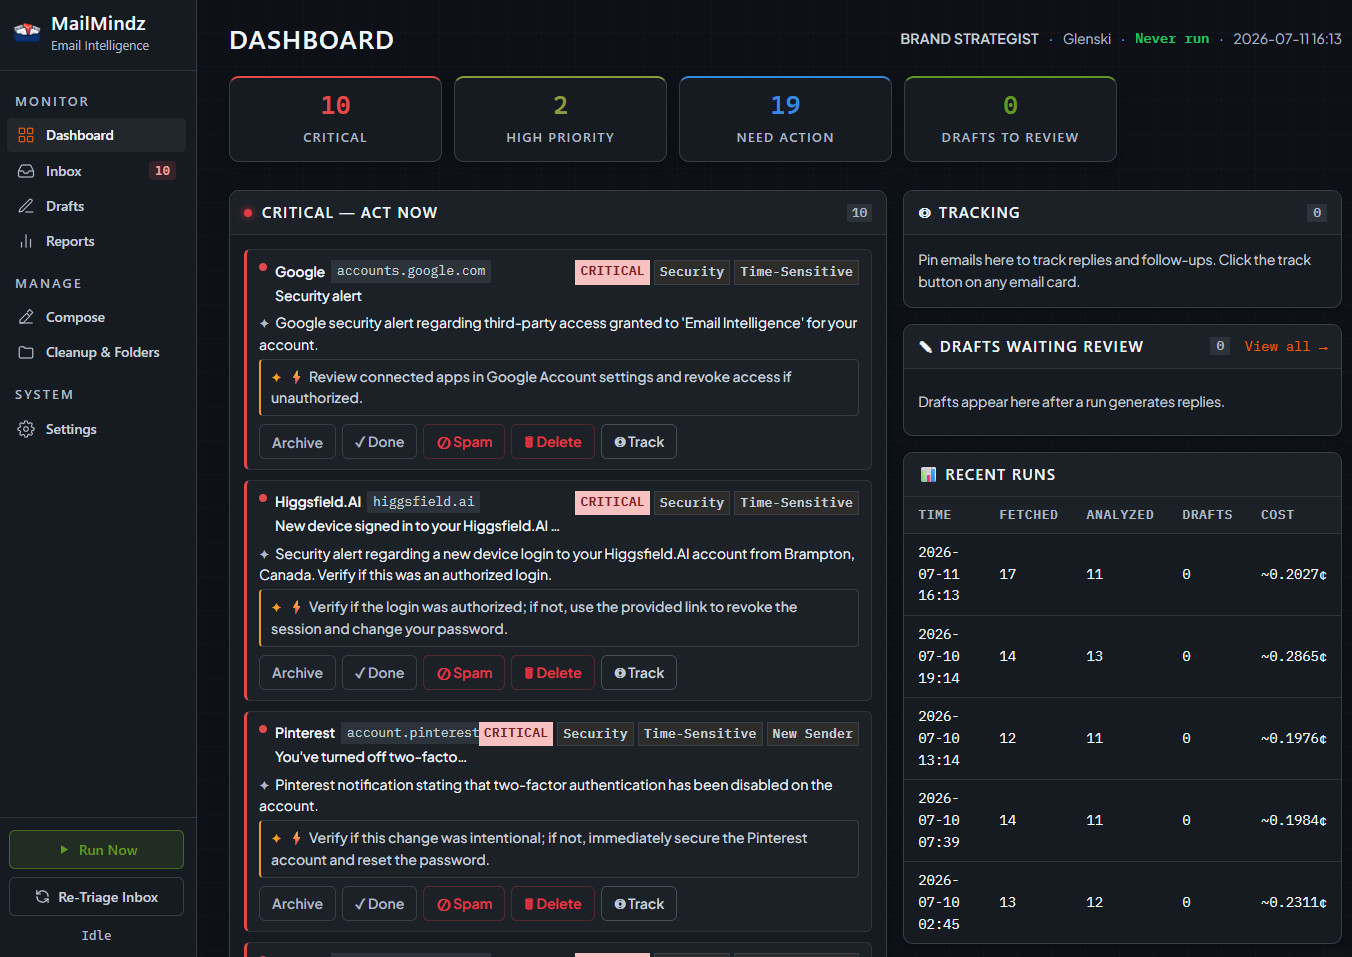1352x957 pixels.
Task: Mark the Higgsfield.AI email as Done
Action: click(x=379, y=673)
